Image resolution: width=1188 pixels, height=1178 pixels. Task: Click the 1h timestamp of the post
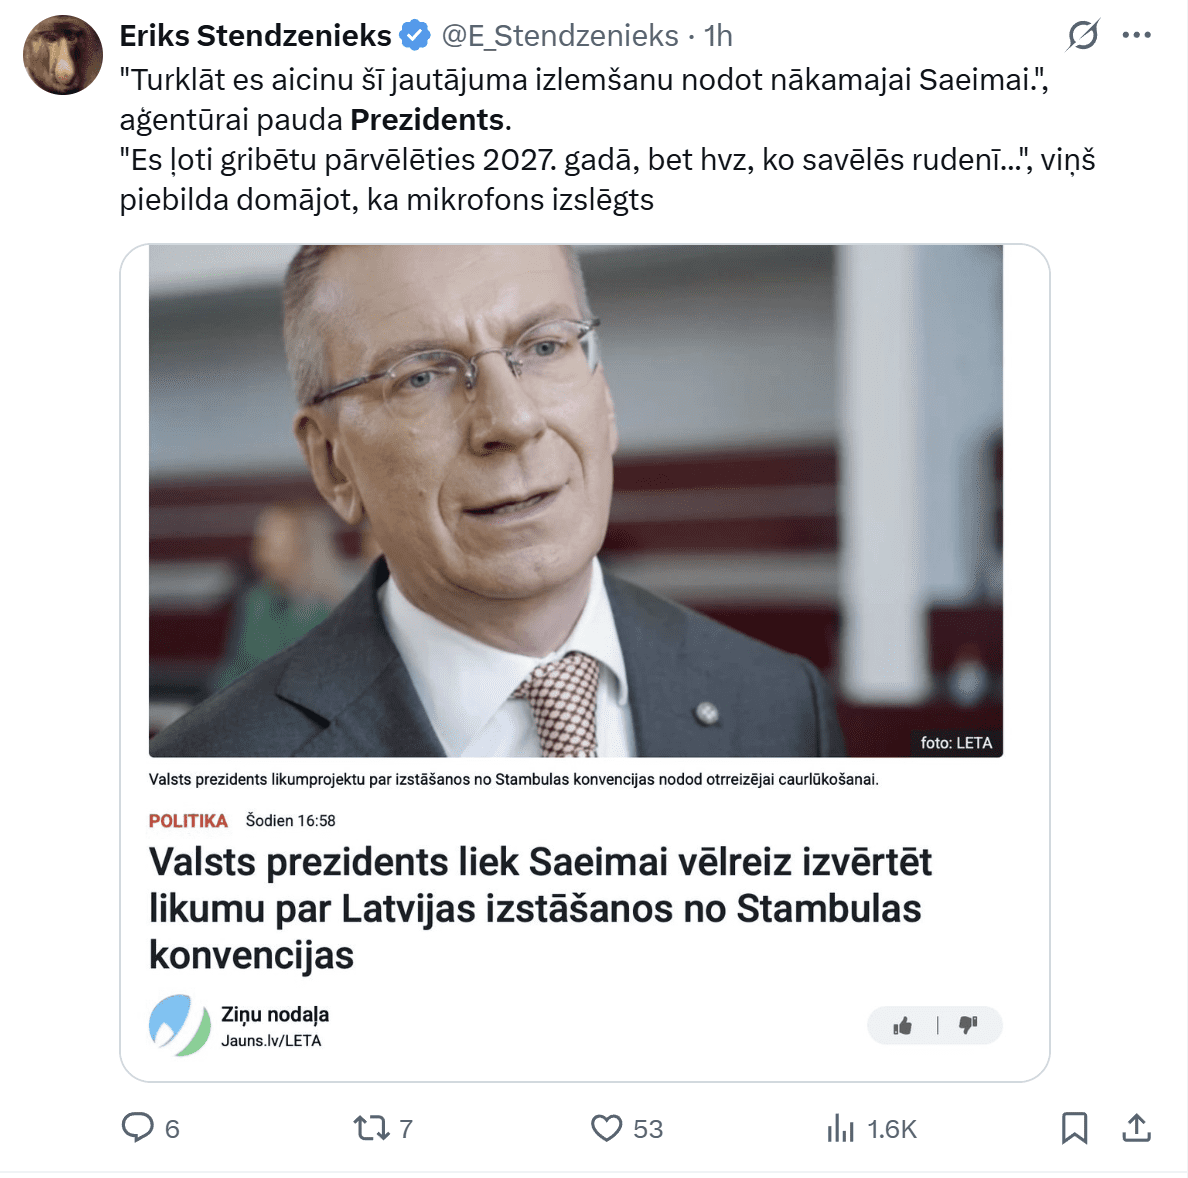click(x=718, y=36)
